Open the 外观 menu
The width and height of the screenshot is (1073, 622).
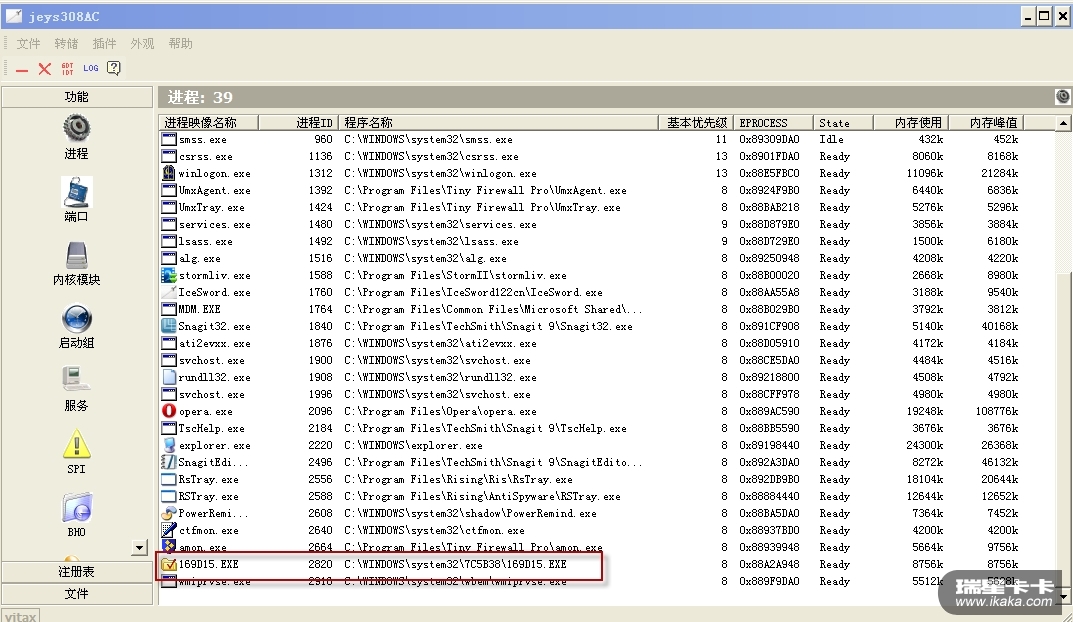click(142, 44)
